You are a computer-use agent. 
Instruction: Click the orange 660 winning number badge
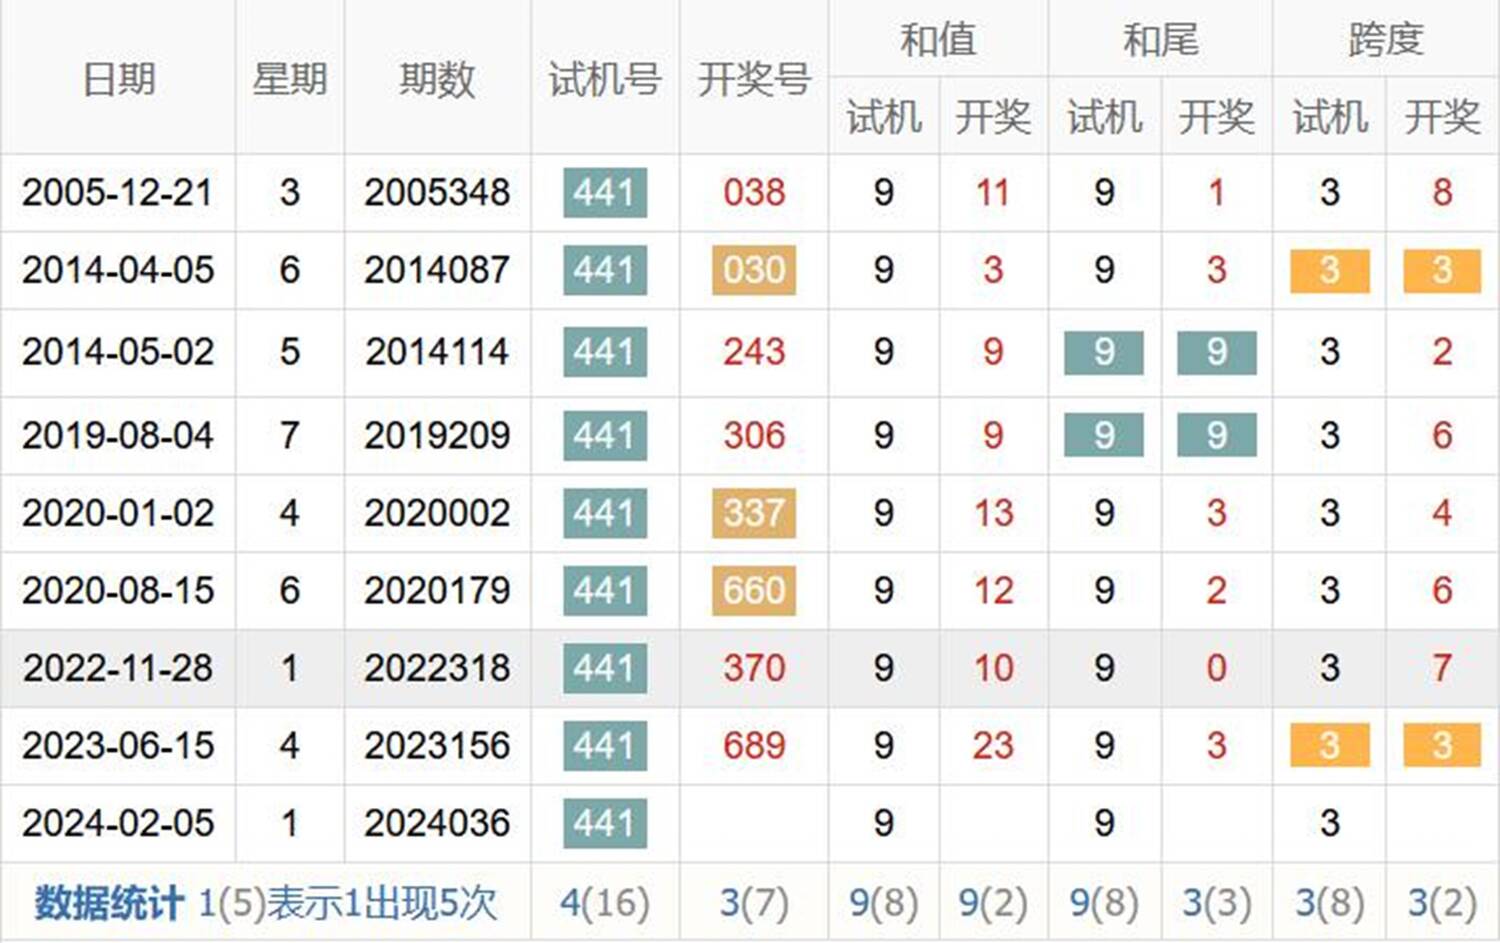tap(753, 590)
